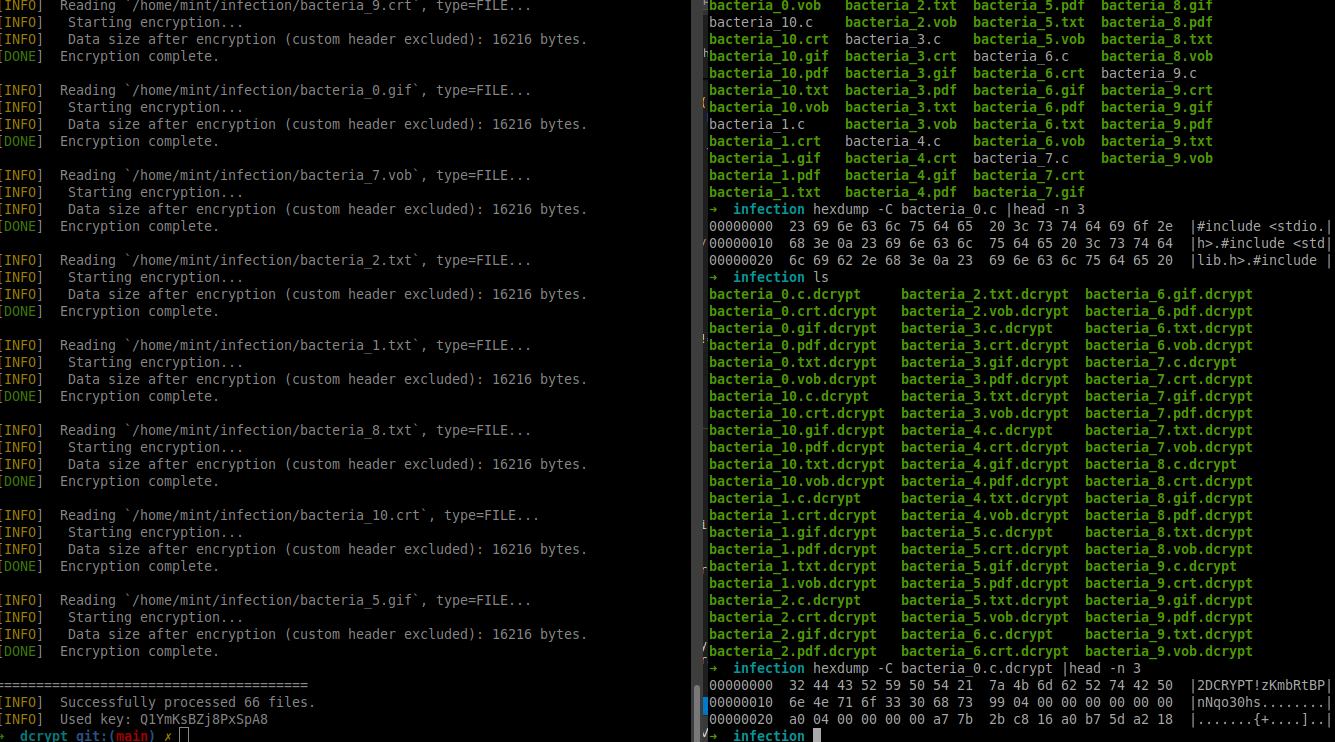Click file bacteria_10.c.dcrypt
Image resolution: width=1335 pixels, height=742 pixels.
[x=789, y=396]
